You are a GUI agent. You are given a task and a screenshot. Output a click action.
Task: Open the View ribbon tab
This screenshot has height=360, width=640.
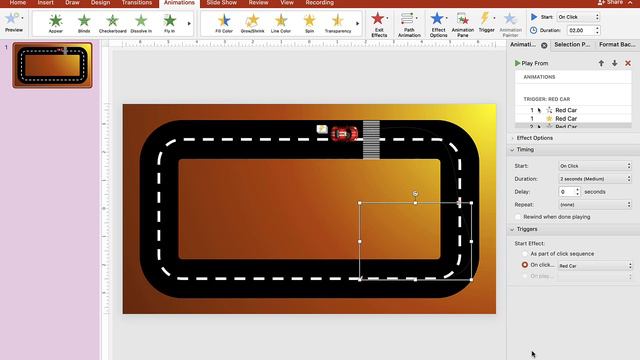(x=287, y=3)
